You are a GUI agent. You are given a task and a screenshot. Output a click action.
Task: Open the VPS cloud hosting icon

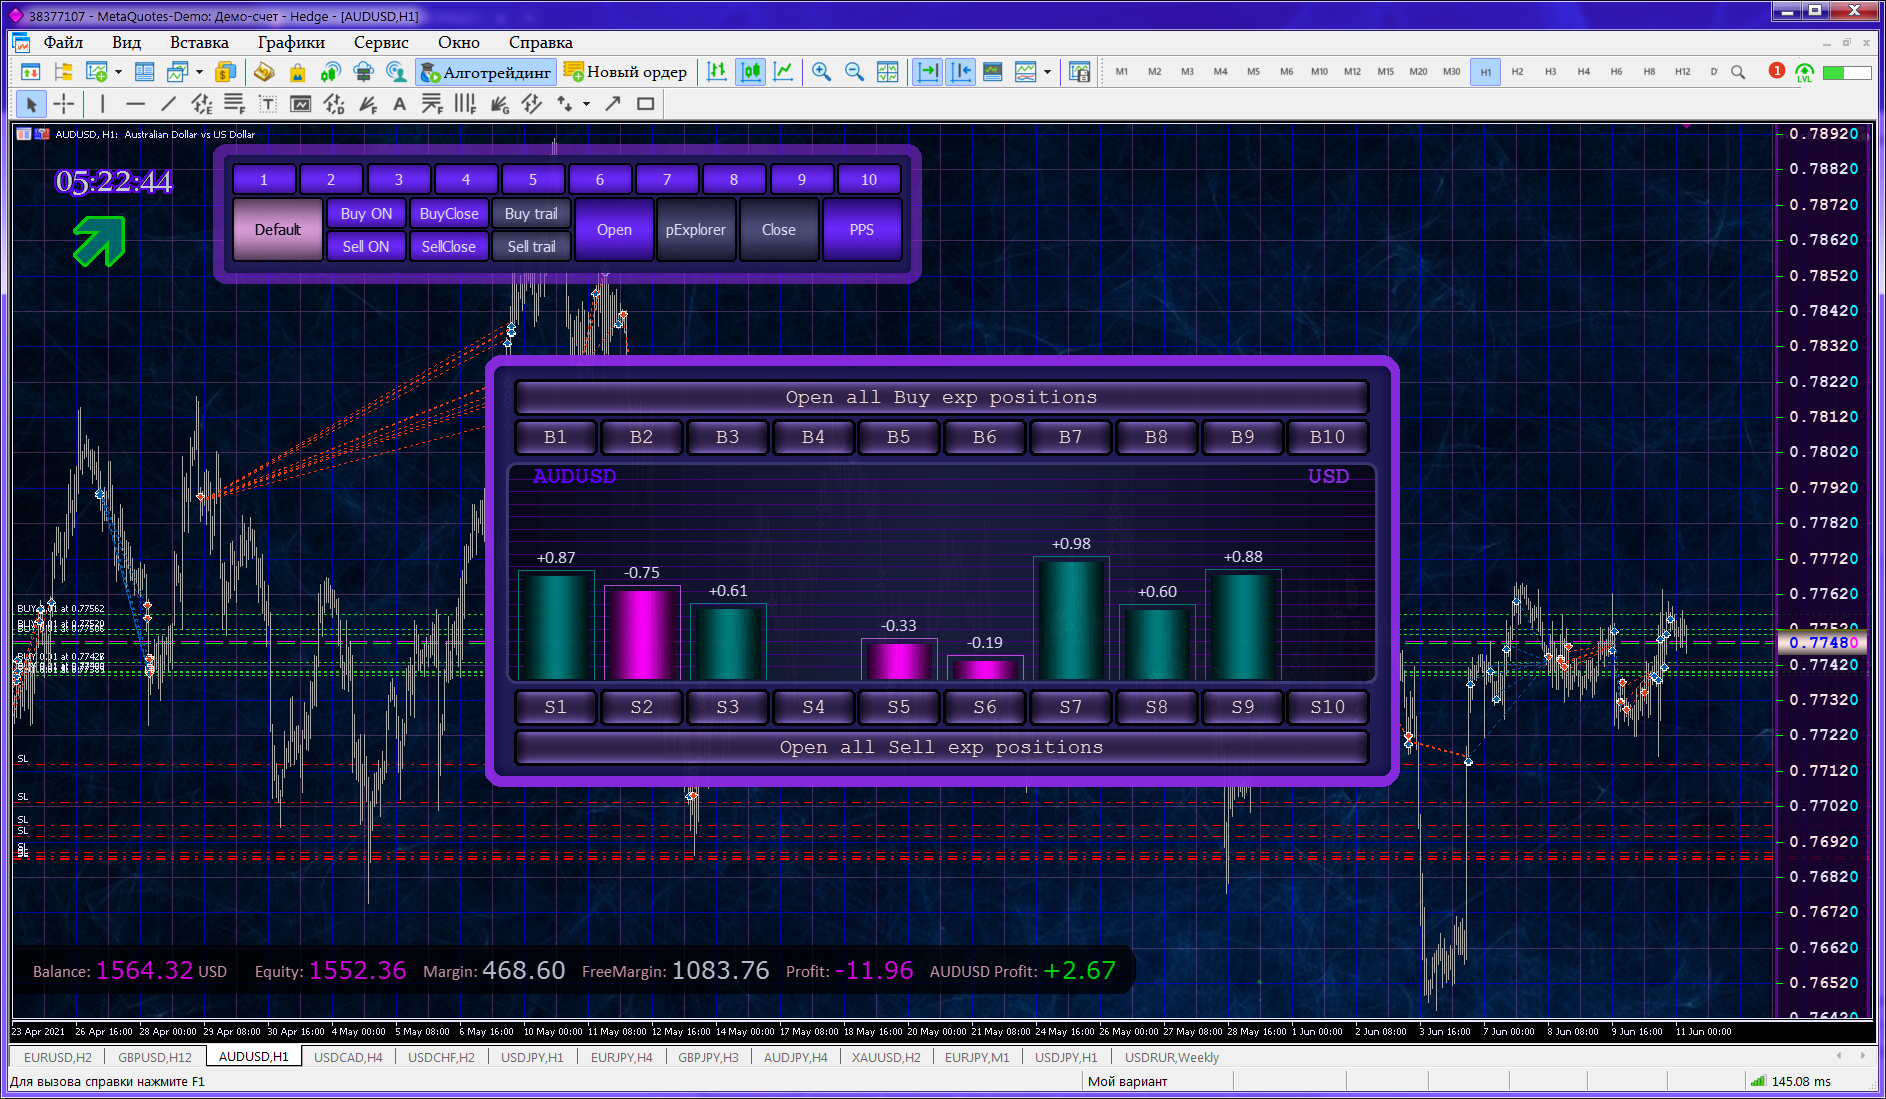pyautogui.click(x=363, y=72)
